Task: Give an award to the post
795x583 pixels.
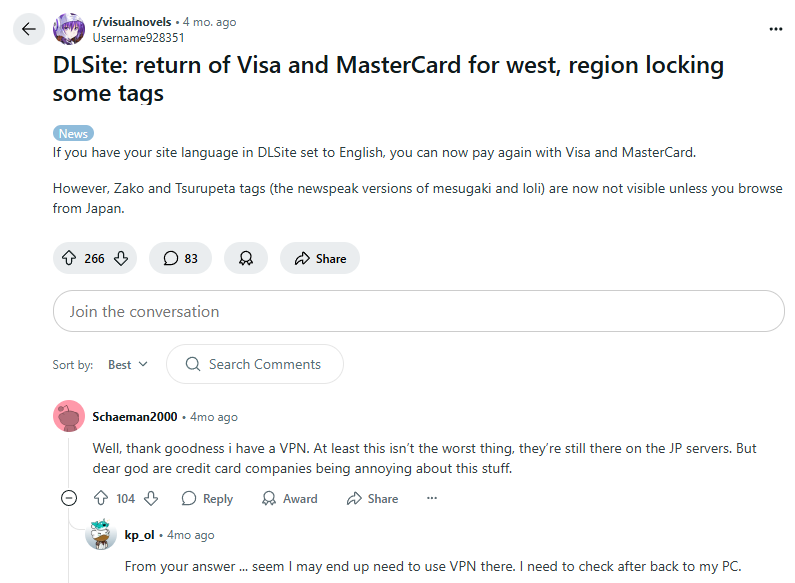Action: [x=246, y=259]
